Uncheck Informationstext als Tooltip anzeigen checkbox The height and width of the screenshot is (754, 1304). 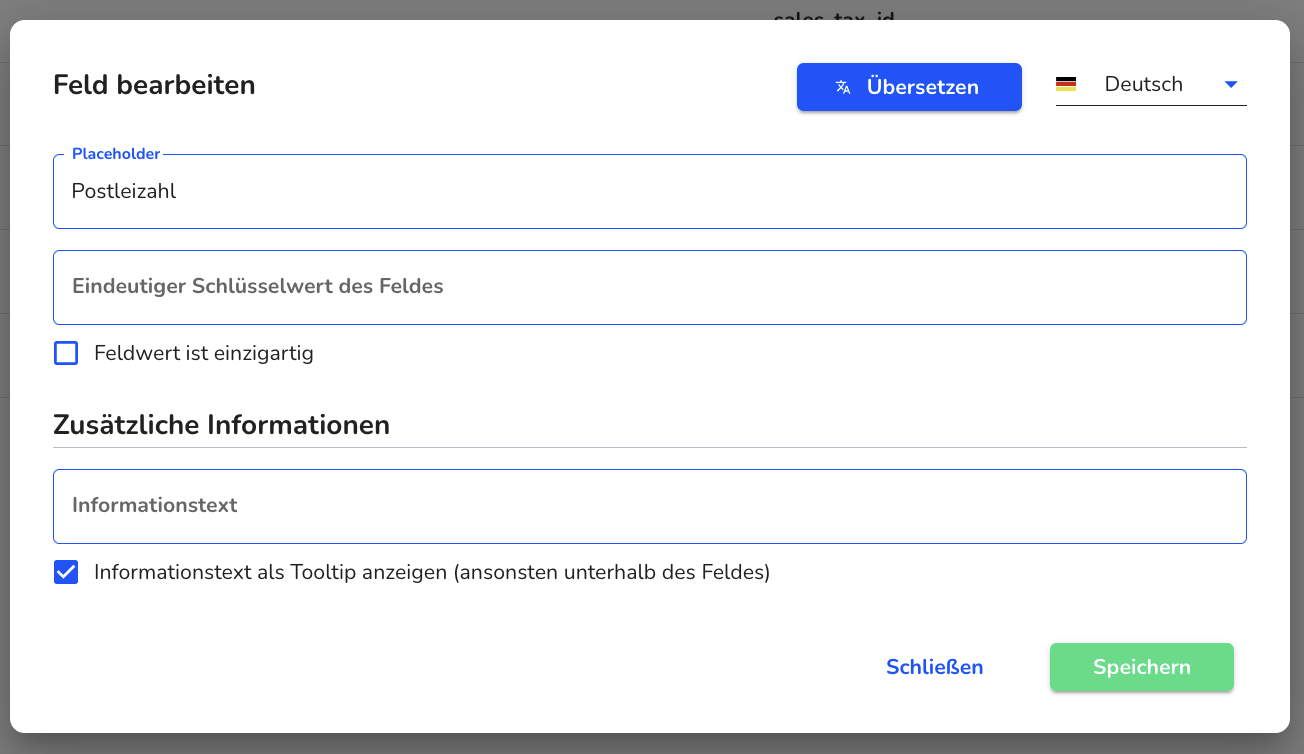[x=66, y=572]
